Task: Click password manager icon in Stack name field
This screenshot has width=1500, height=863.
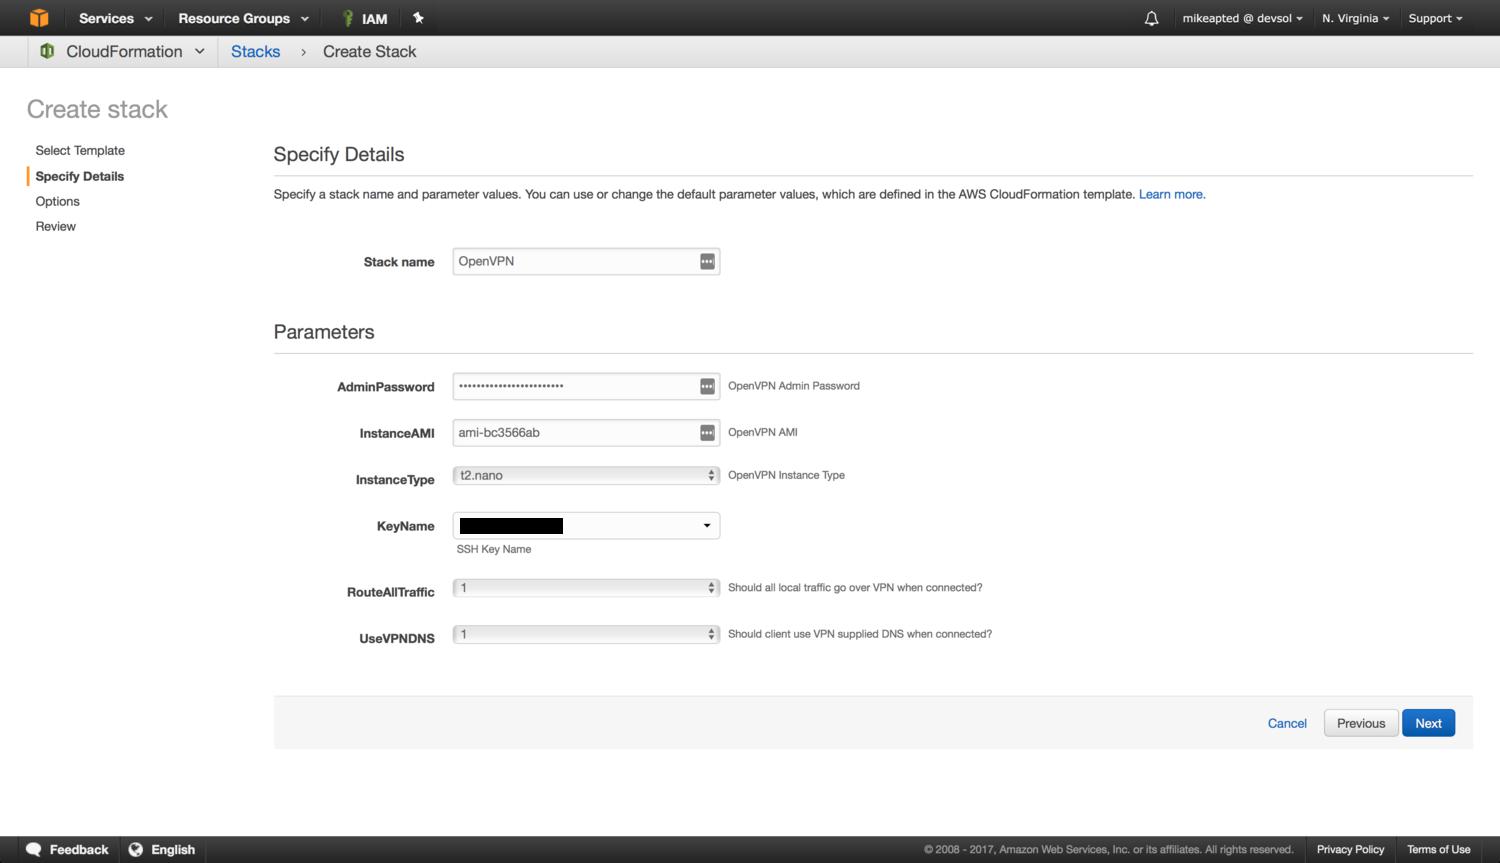Action: point(707,262)
